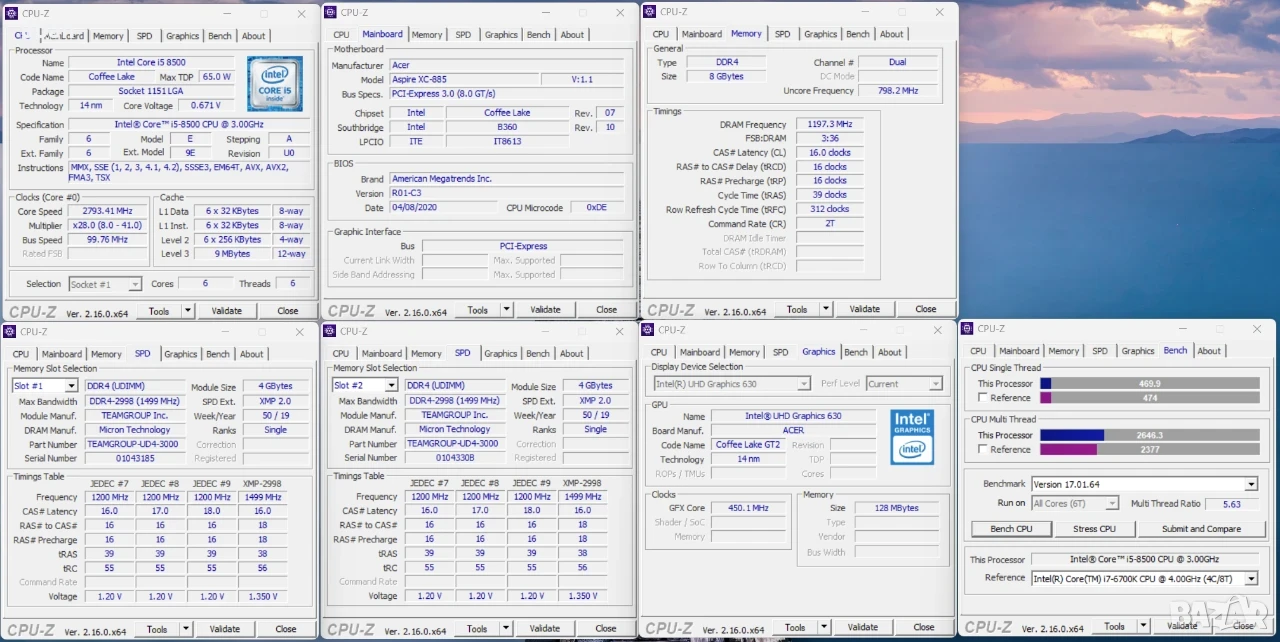Viewport: 1280px width, 642px height.
Task: Click the Tools button in the Memory window
Action: point(796,309)
